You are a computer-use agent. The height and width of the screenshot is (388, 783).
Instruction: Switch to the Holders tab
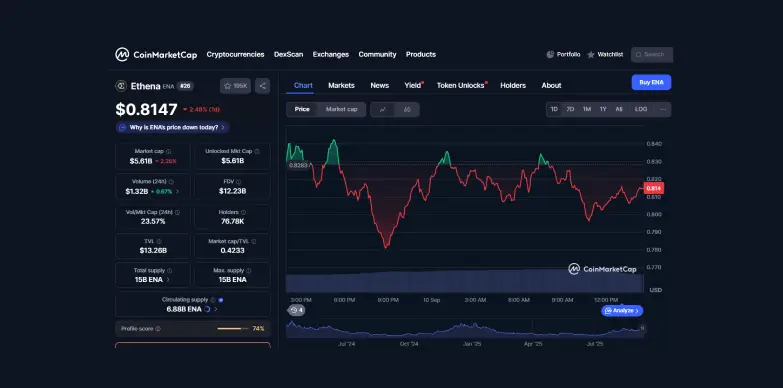point(513,85)
